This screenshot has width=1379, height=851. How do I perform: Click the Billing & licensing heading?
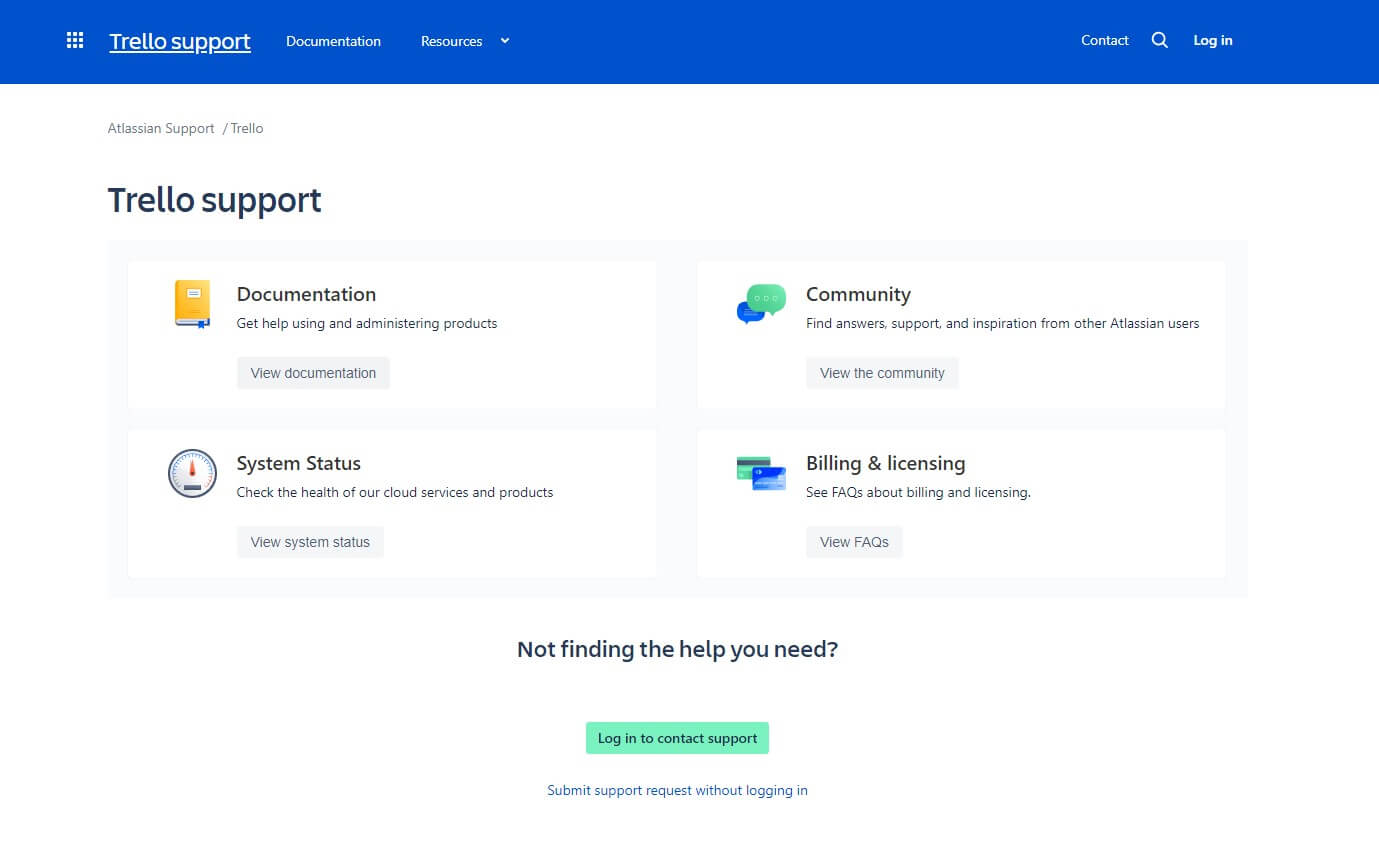(886, 463)
